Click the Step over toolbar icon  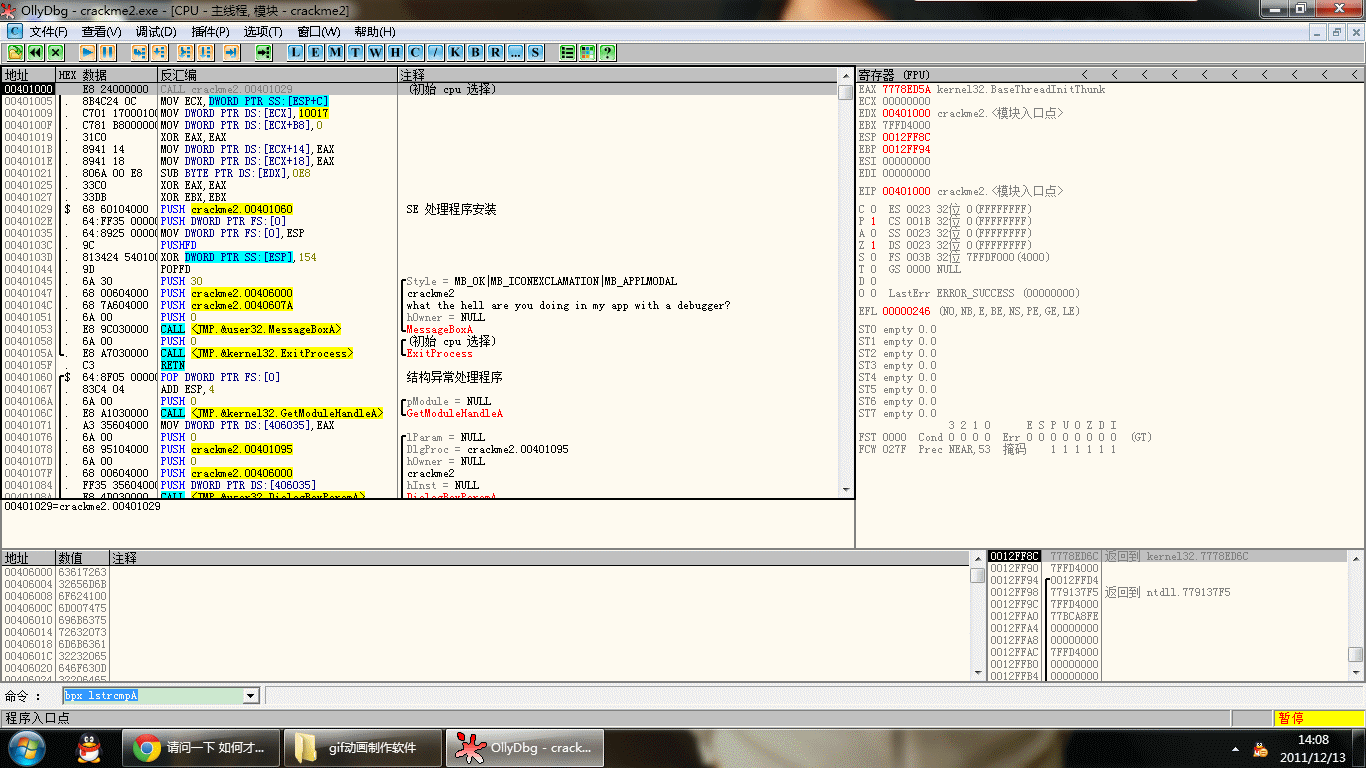[x=159, y=52]
